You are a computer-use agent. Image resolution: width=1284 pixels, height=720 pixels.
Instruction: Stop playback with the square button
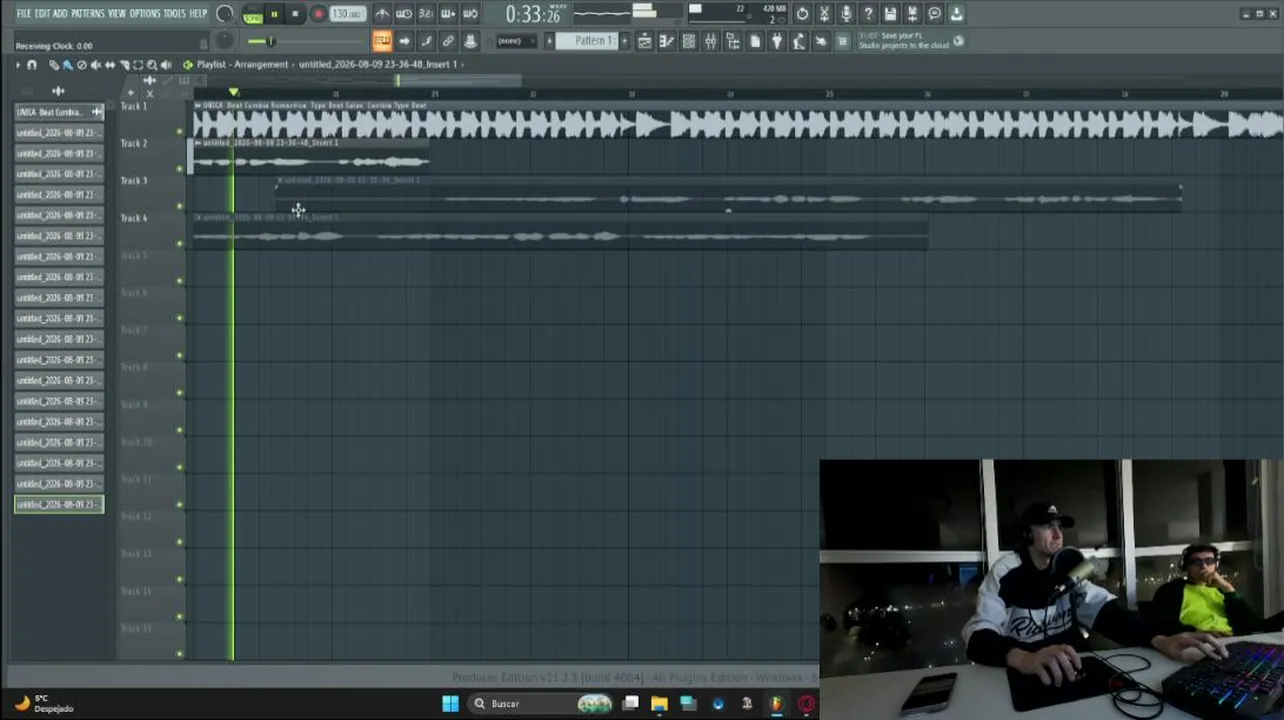tap(295, 14)
